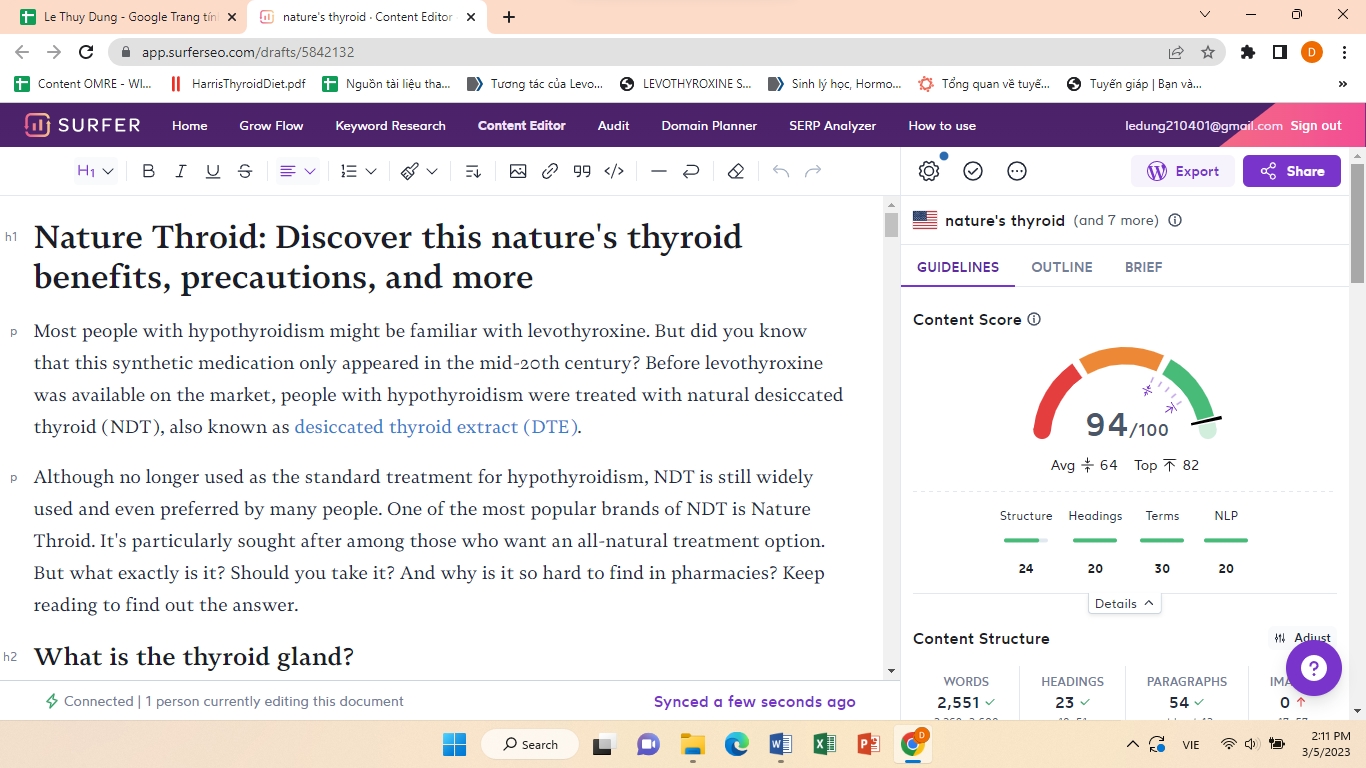Switch to the OUTLINE tab
Viewport: 1366px width, 768px height.
click(x=1062, y=267)
